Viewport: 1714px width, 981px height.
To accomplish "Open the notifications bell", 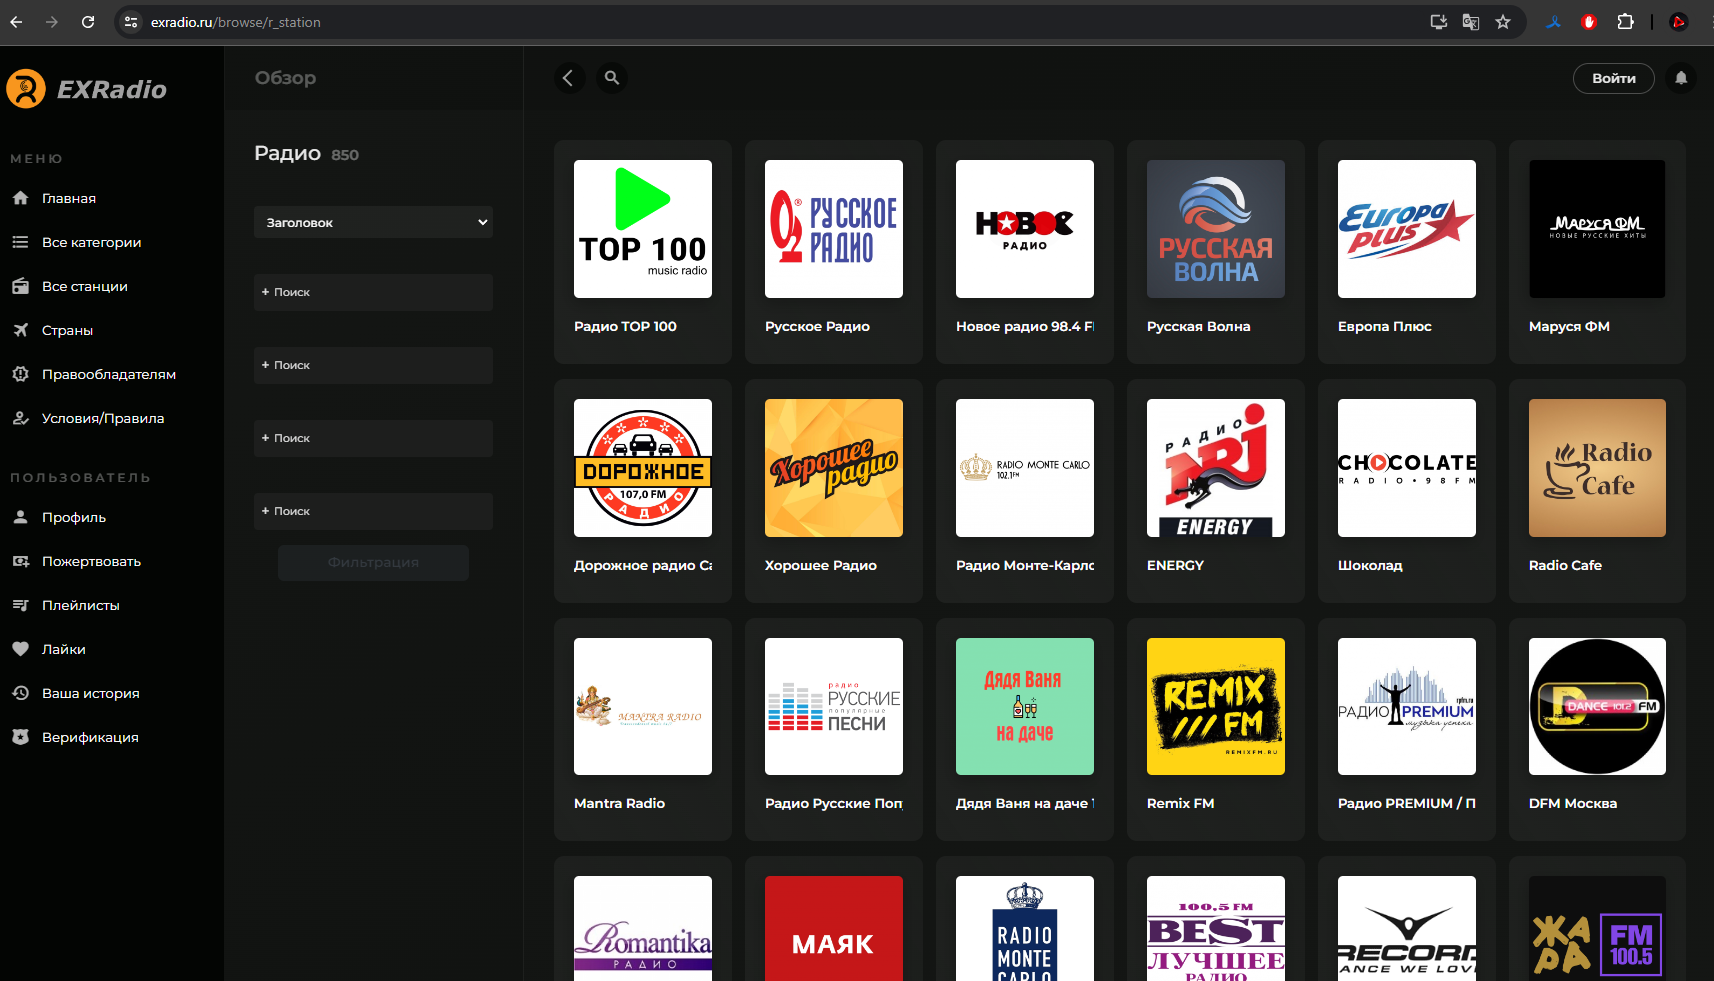I will [x=1681, y=78].
